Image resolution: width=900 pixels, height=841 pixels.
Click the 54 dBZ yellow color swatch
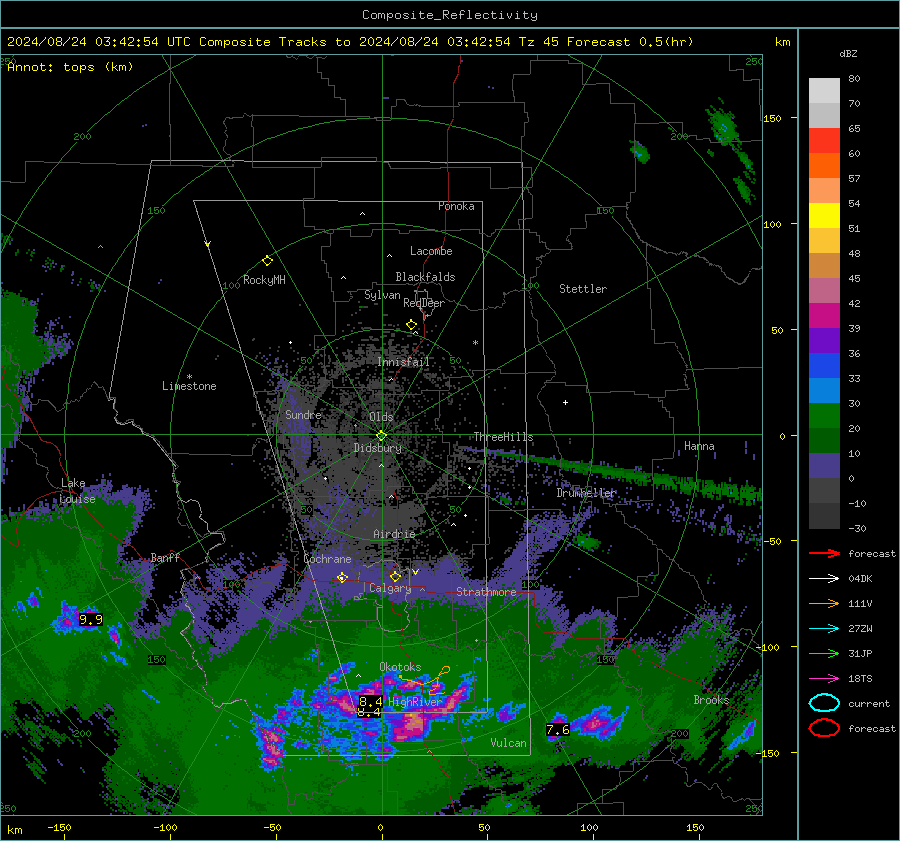[824, 216]
